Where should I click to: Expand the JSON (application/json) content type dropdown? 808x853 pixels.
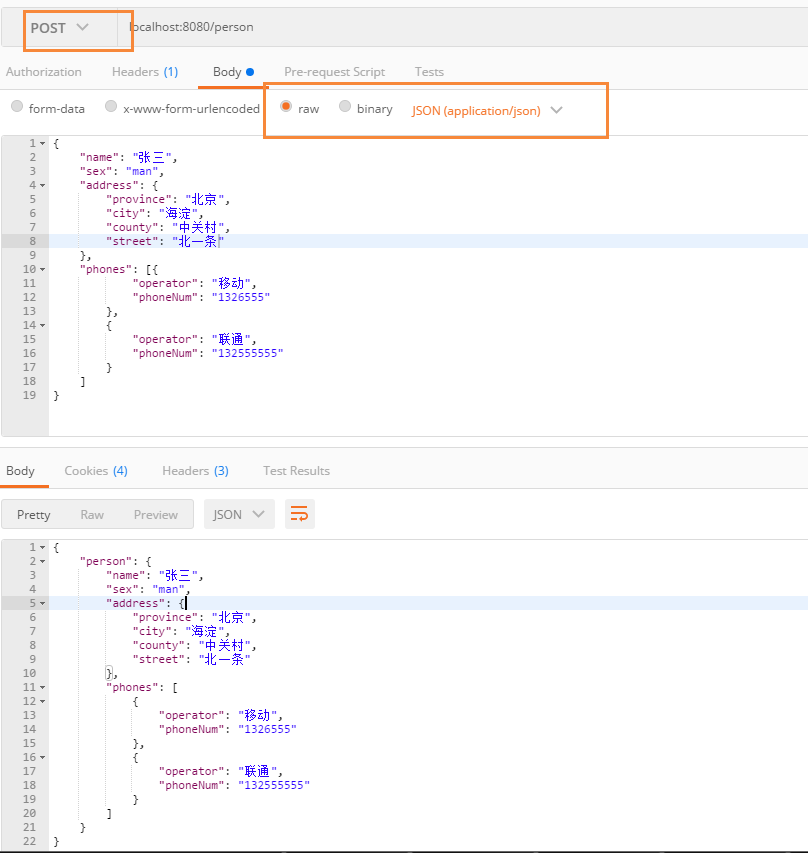click(x=487, y=110)
